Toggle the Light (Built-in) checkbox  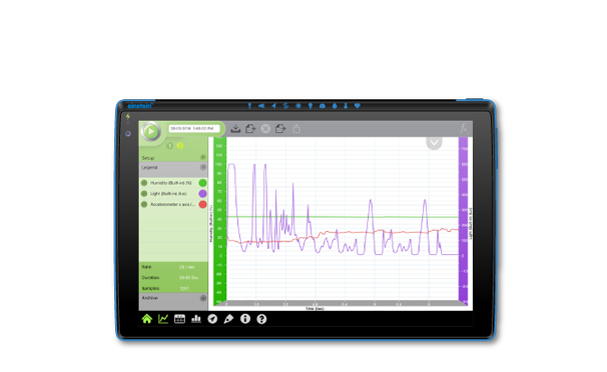click(144, 194)
